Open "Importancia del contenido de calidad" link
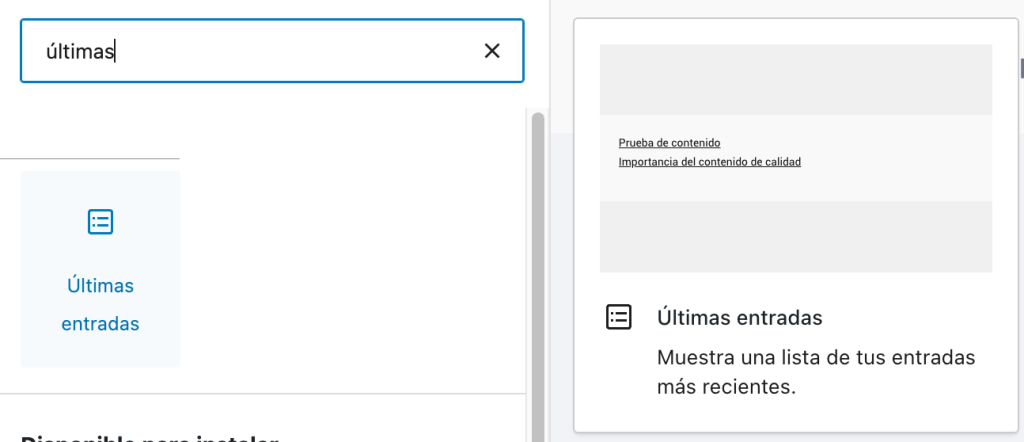 click(x=709, y=162)
